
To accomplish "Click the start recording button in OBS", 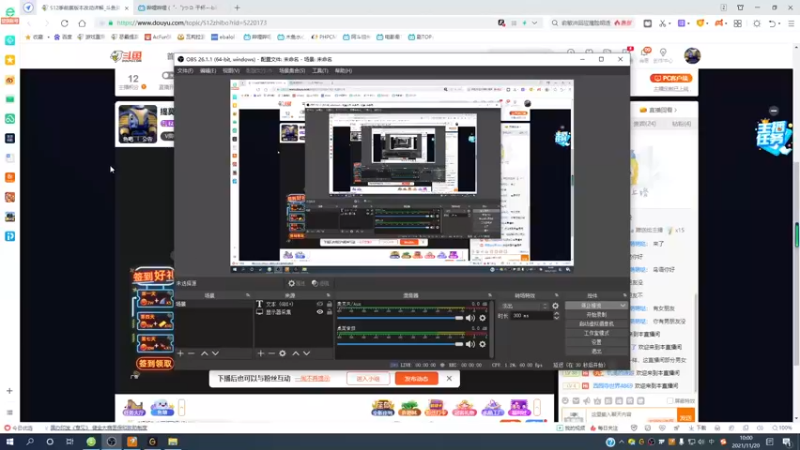I will coord(596,315).
